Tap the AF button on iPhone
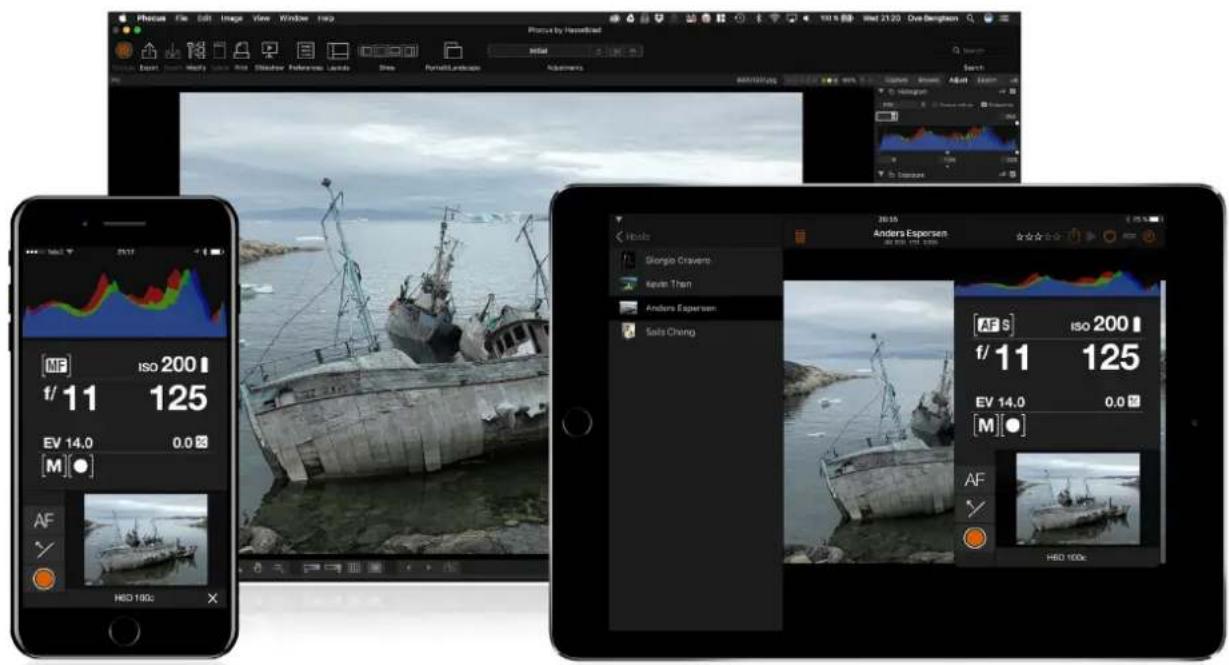This screenshot has width=1229, height=665. [44, 520]
